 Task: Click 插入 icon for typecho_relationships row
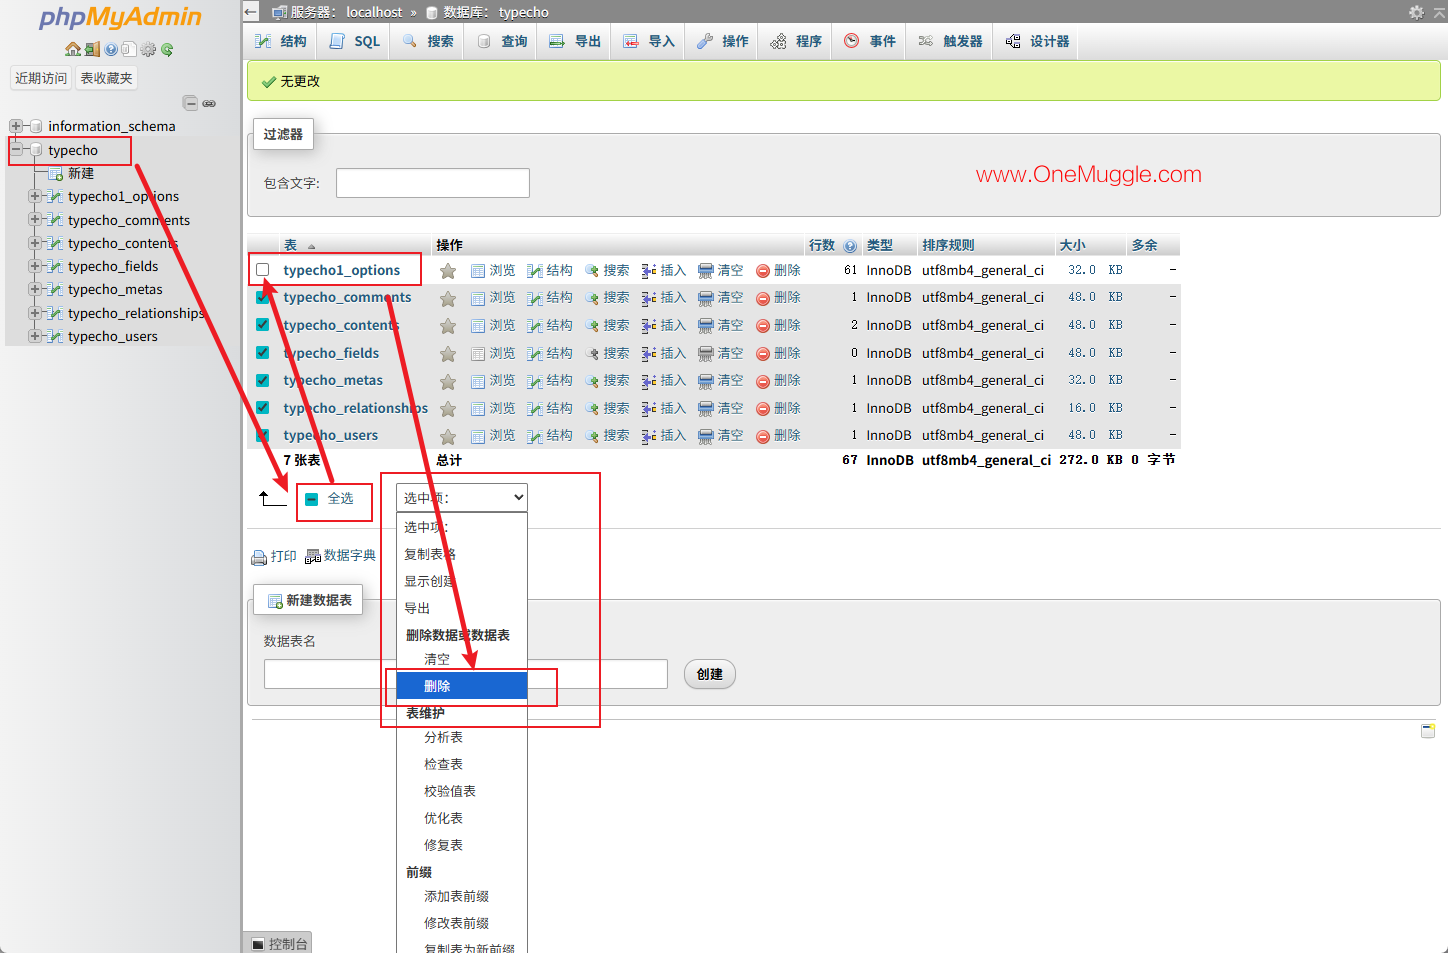click(x=649, y=409)
